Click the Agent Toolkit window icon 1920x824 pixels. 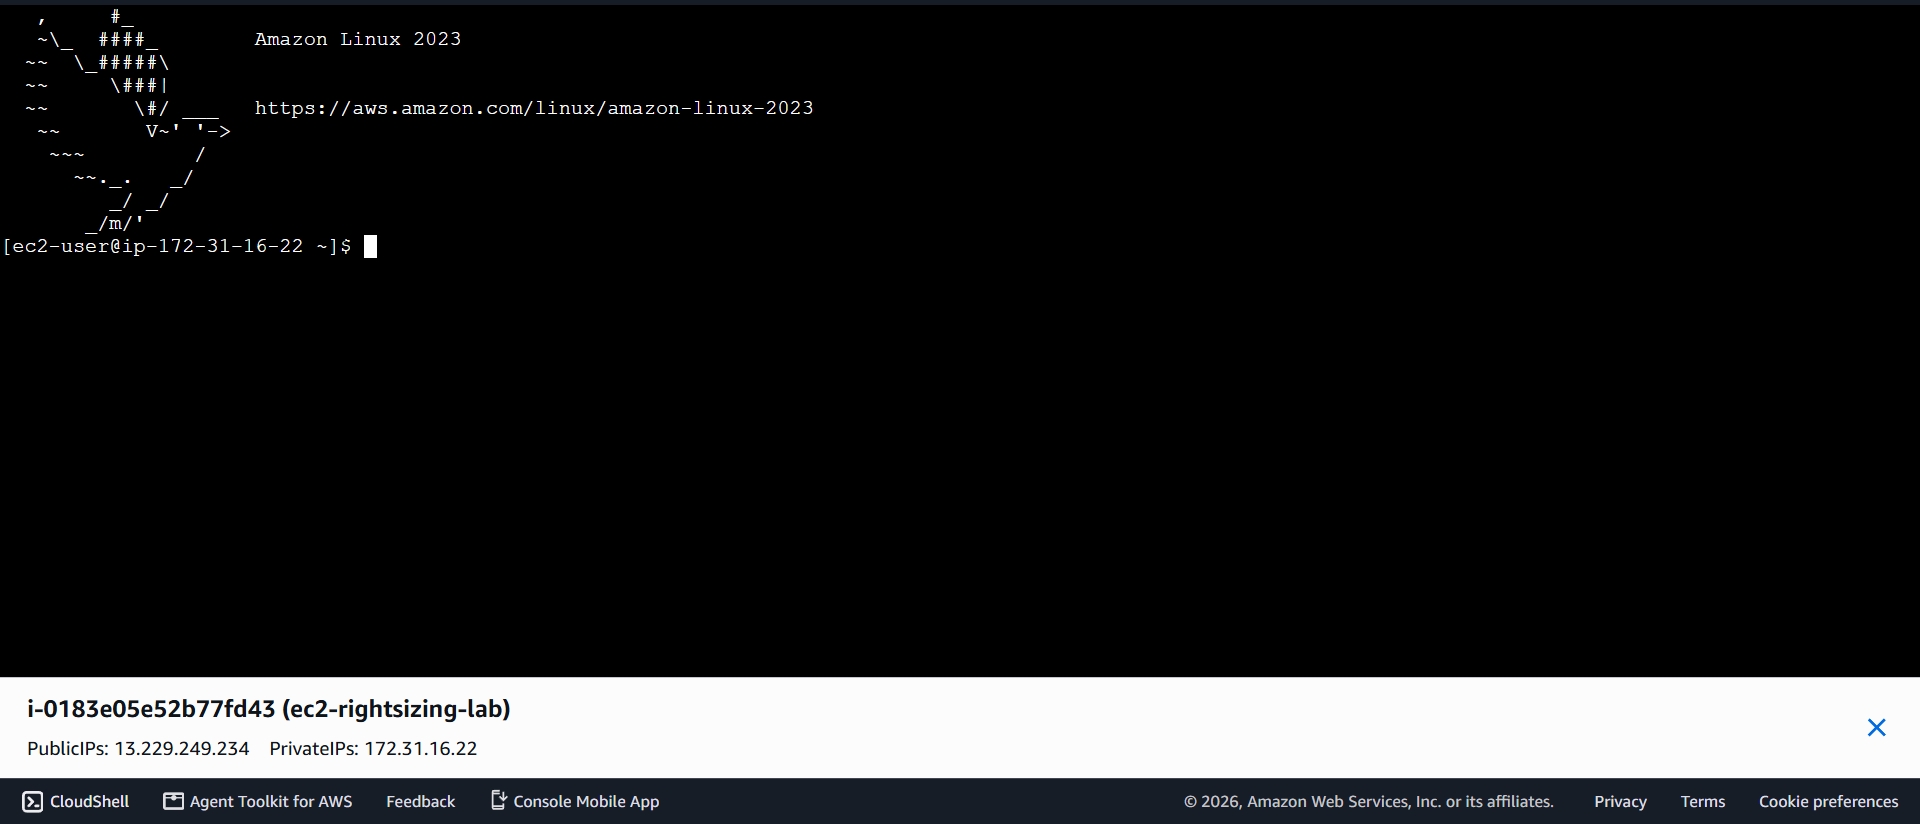[x=174, y=801]
